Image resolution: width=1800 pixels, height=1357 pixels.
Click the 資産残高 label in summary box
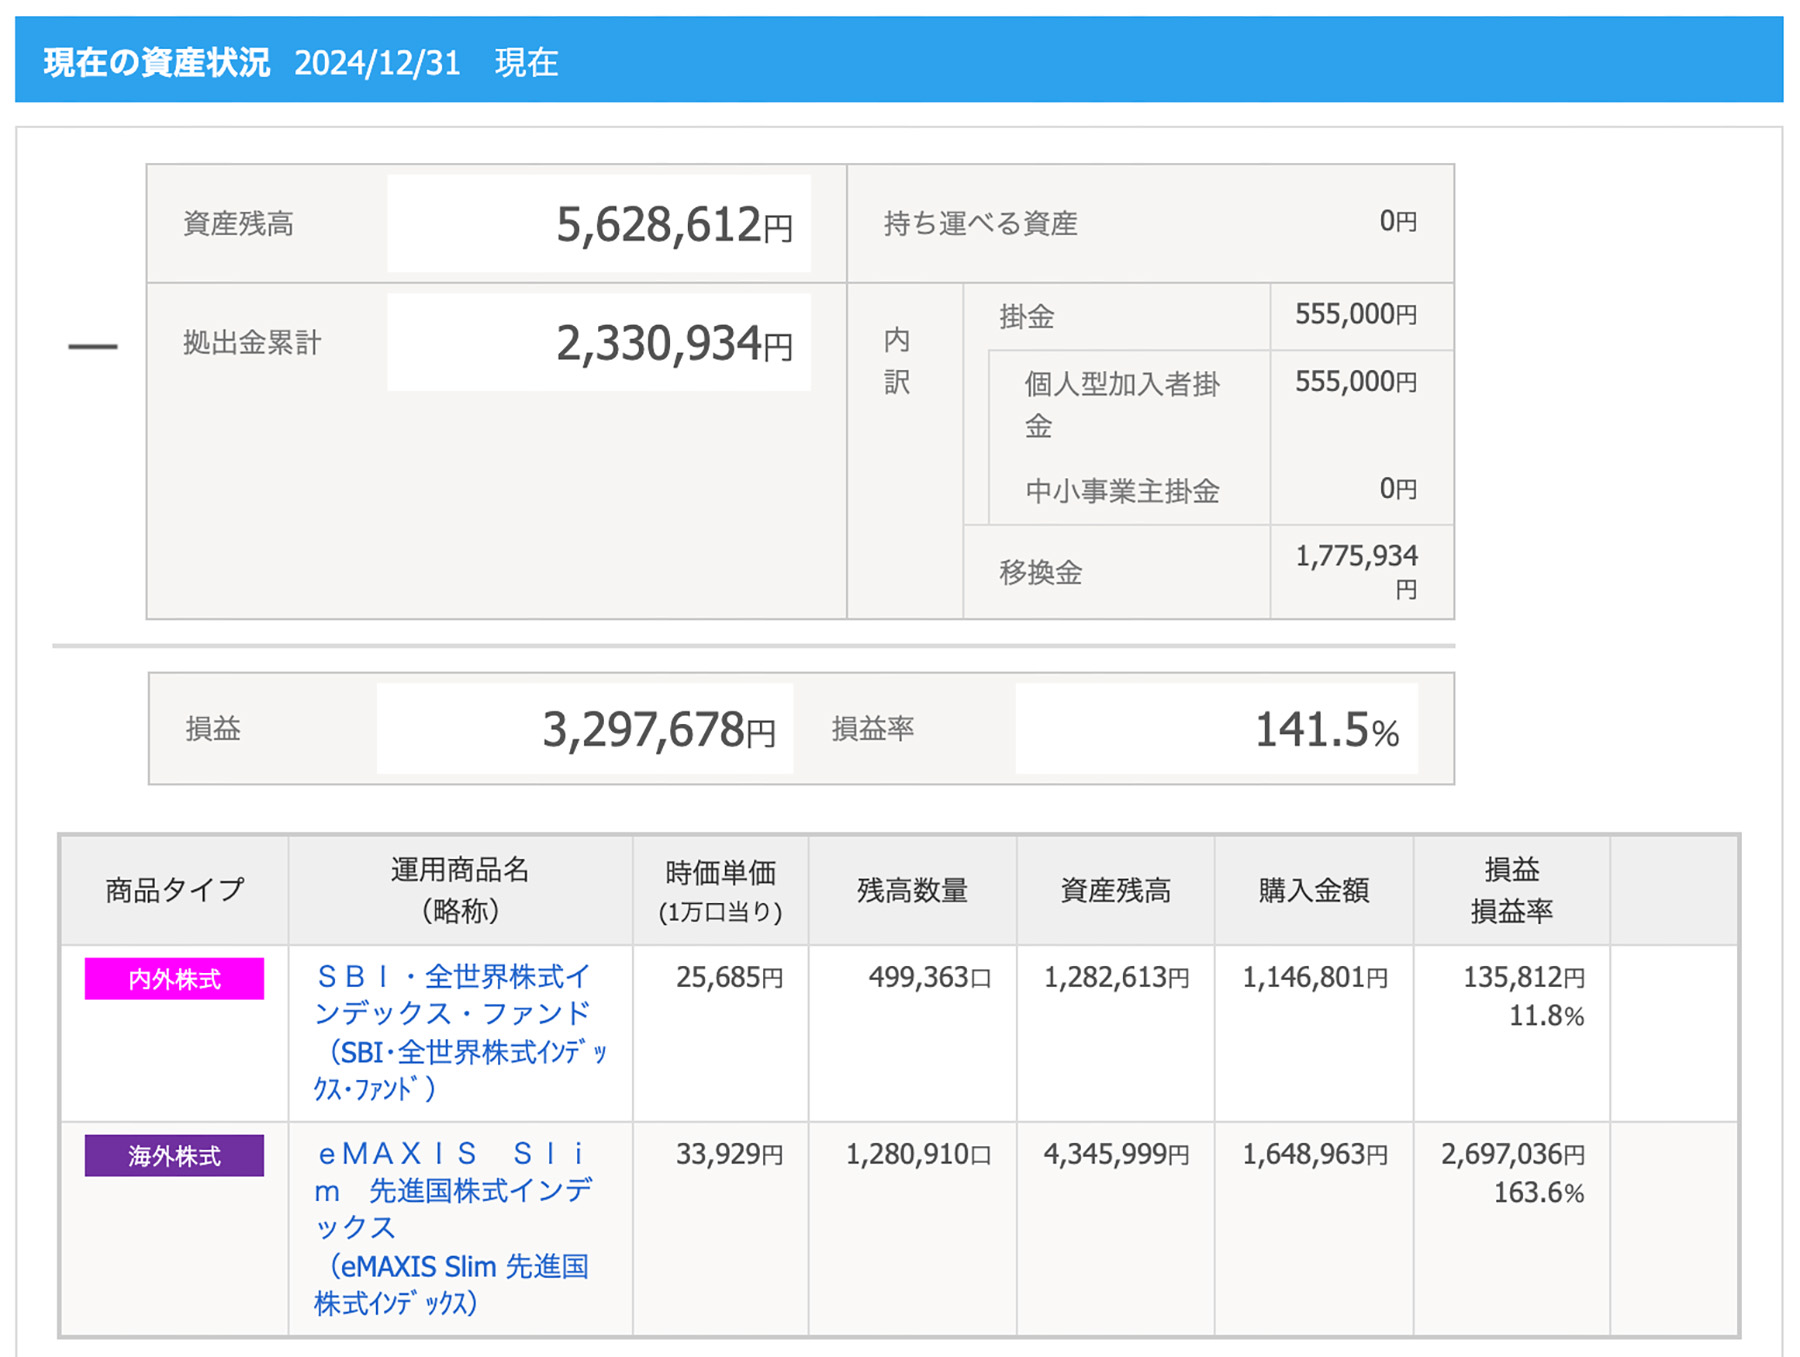[238, 223]
